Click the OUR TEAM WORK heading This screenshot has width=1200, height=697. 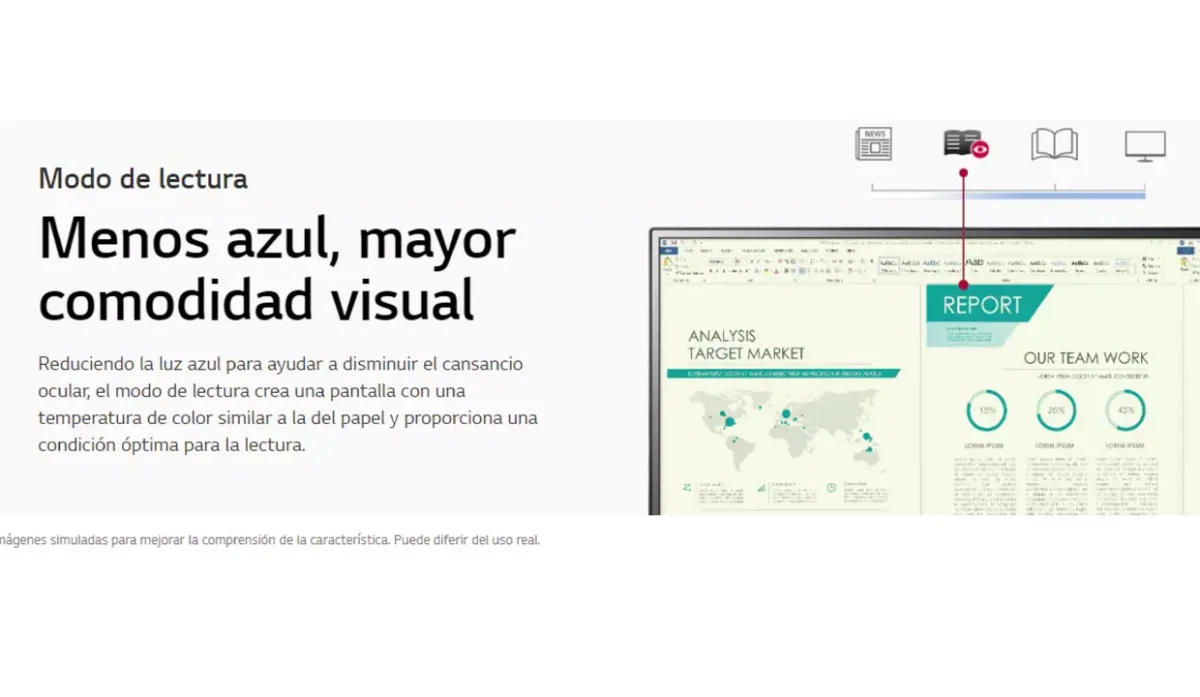pyautogui.click(x=1085, y=358)
